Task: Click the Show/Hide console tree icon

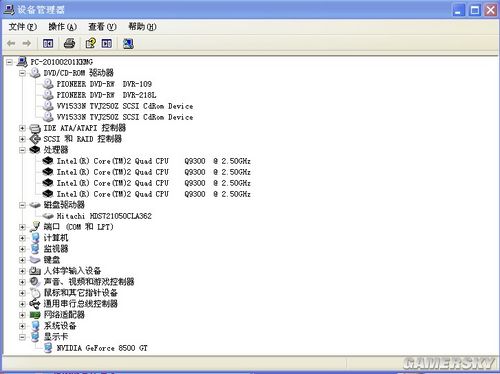Action: click(48, 43)
